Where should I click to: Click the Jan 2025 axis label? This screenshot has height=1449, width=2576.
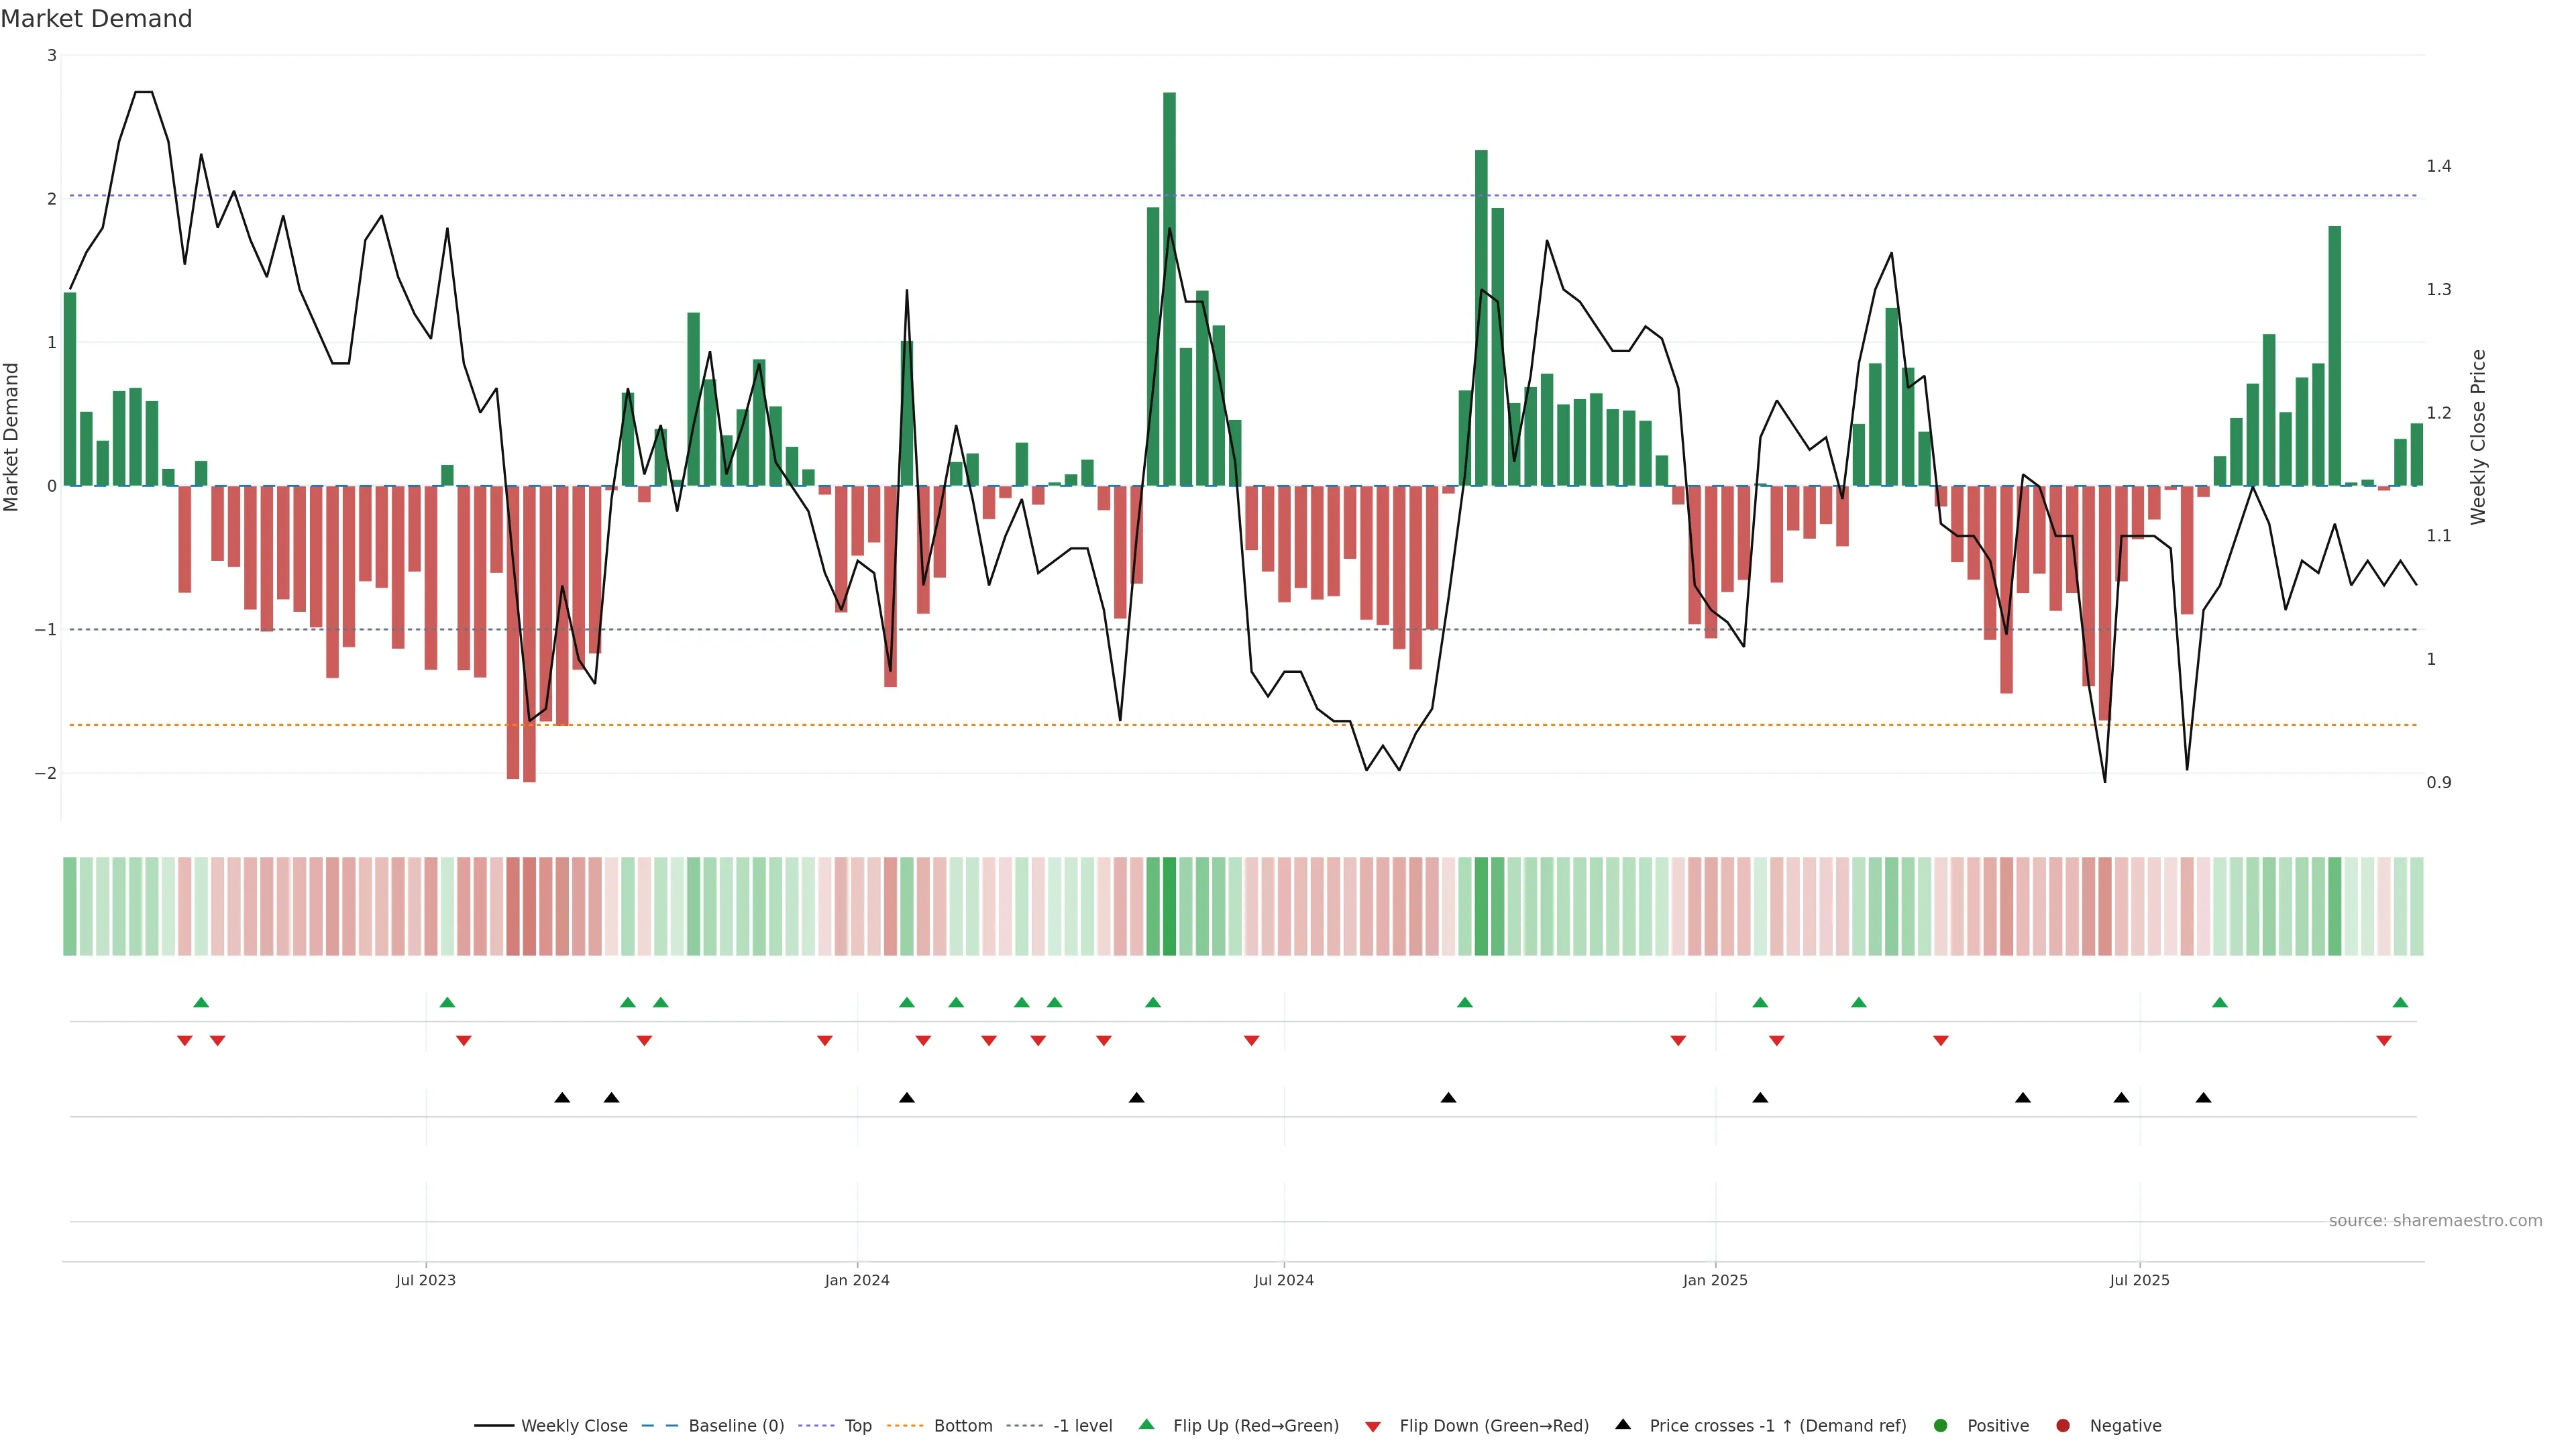(x=1715, y=1280)
